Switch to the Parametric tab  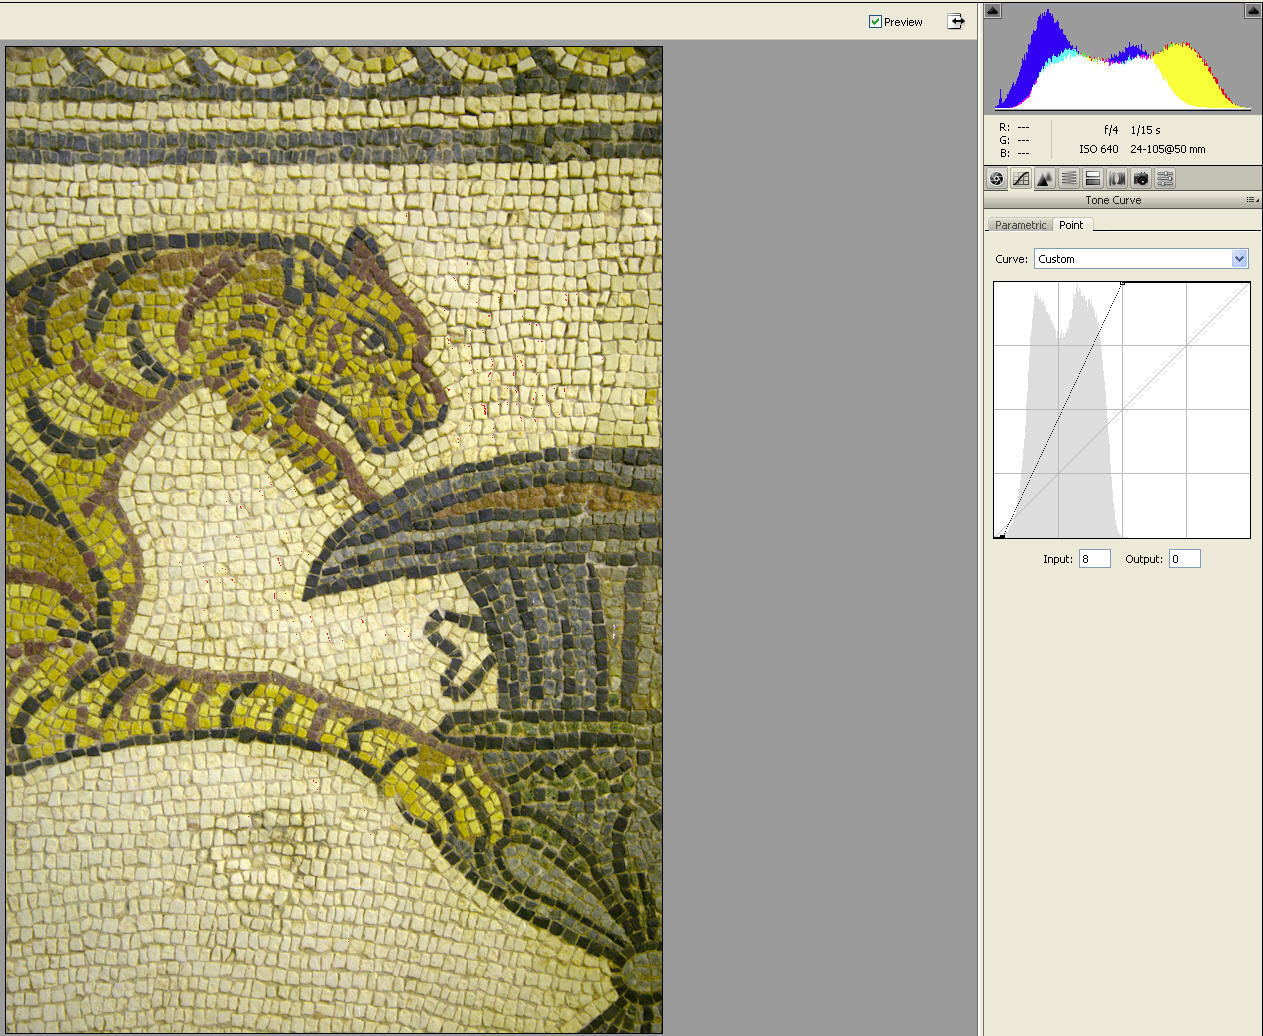1020,225
